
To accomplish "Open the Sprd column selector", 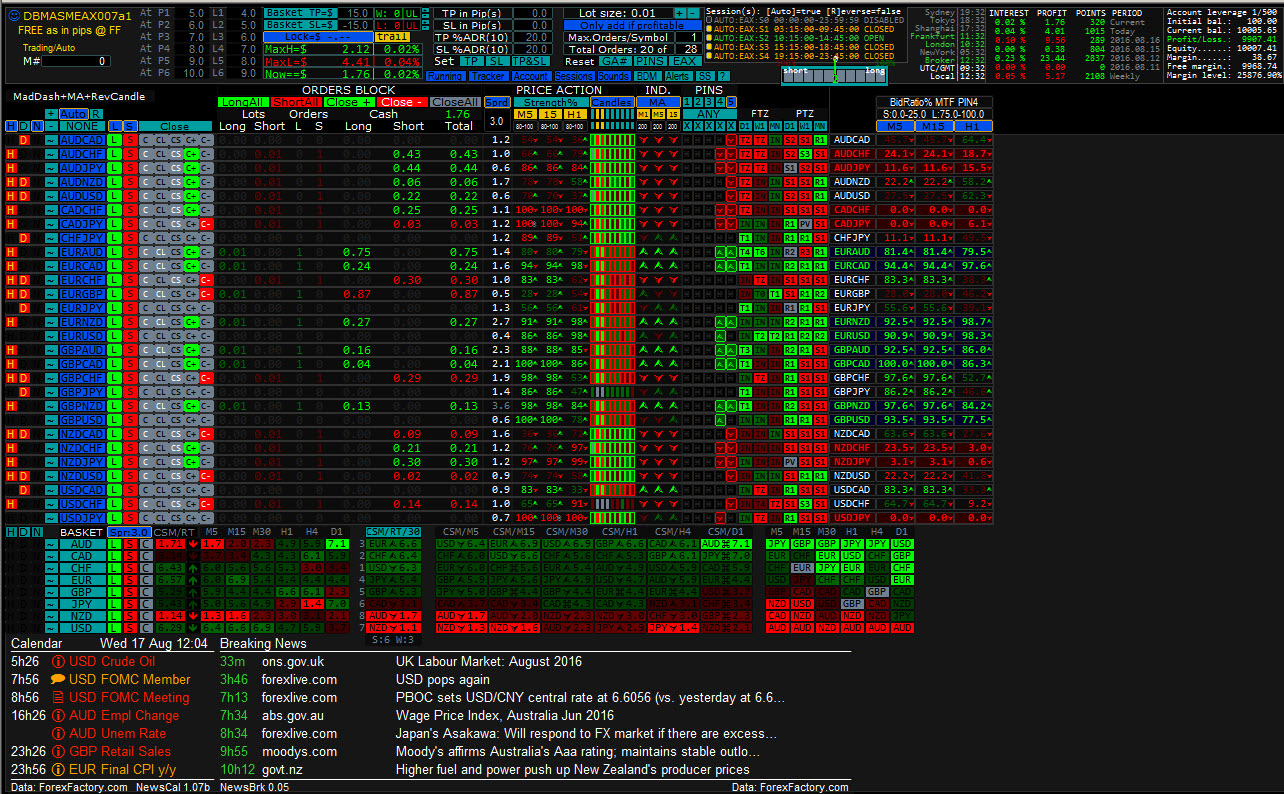I will (x=497, y=102).
